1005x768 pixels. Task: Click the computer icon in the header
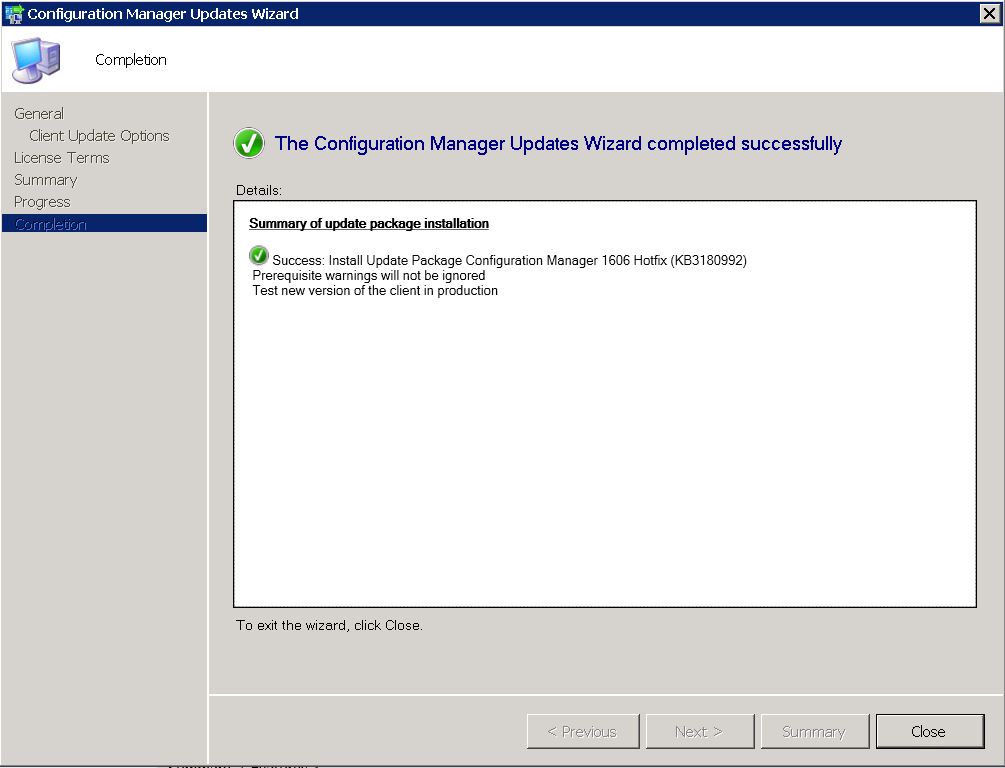click(x=36, y=60)
